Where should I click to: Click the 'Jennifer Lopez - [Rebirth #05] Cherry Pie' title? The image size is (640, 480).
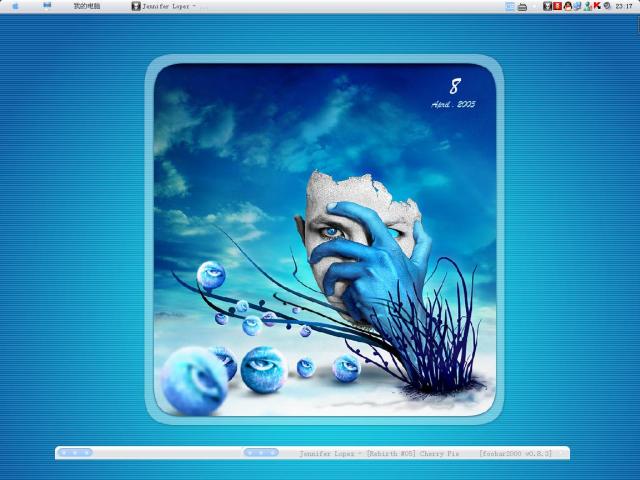tap(379, 453)
